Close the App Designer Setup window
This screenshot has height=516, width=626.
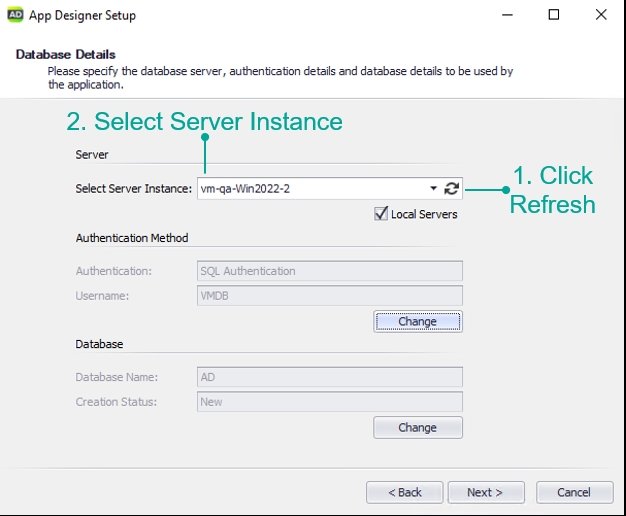click(601, 15)
